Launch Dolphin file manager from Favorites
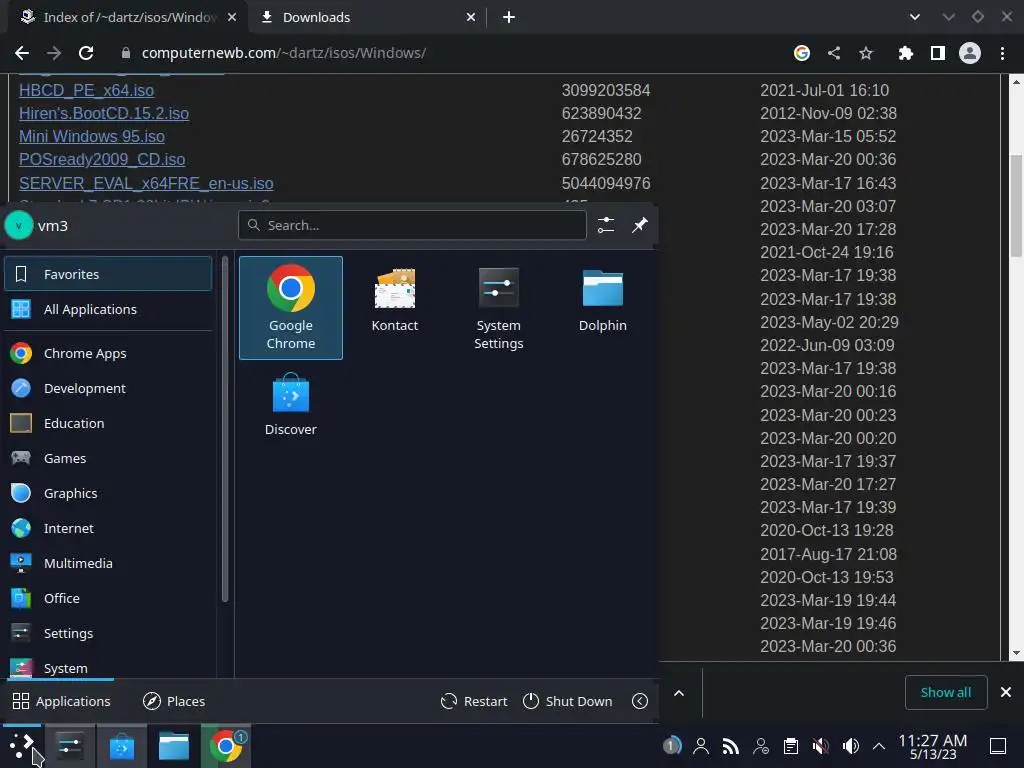The image size is (1024, 768). pyautogui.click(x=602, y=300)
